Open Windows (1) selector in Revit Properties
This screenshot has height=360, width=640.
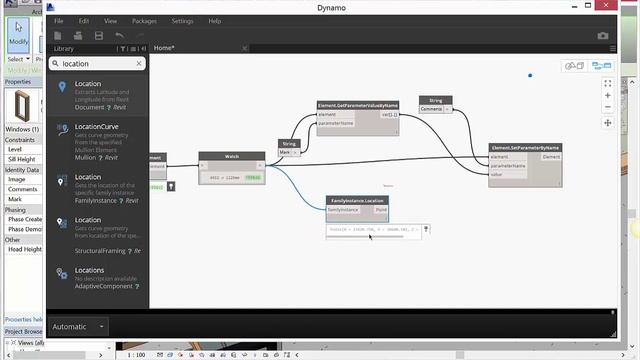tap(22, 129)
